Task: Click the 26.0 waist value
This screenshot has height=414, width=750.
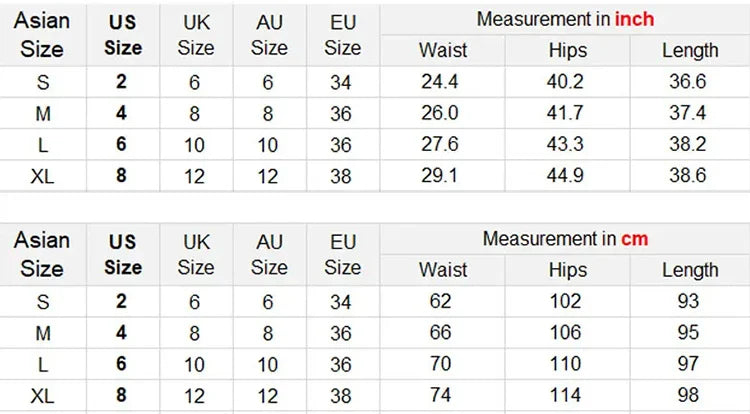Action: [442, 114]
